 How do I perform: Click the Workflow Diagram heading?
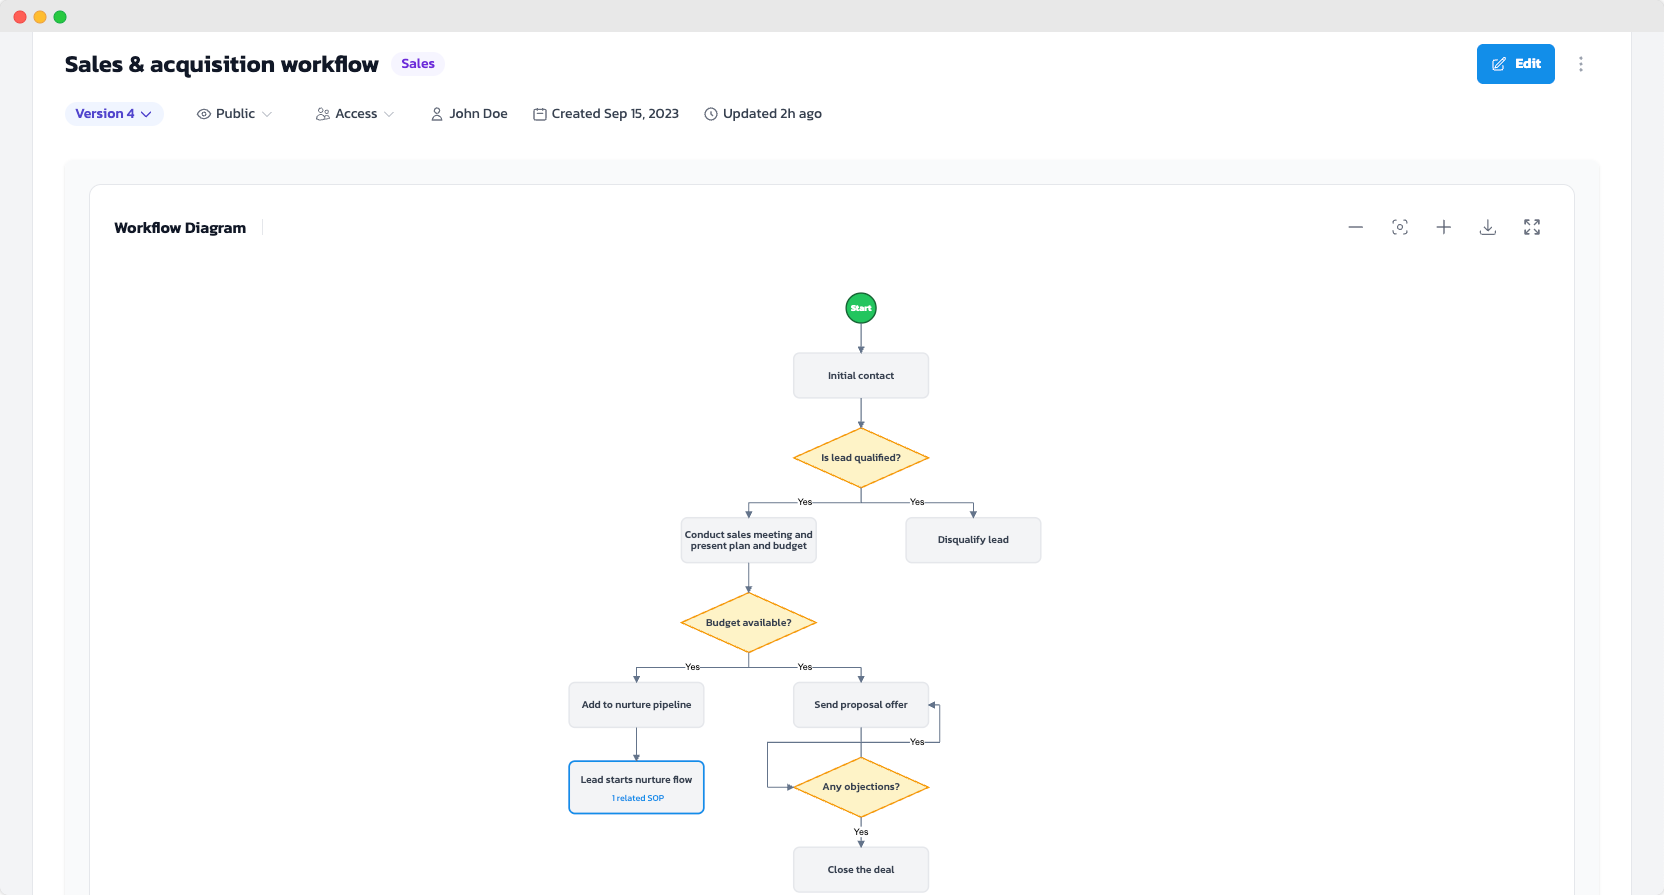click(180, 228)
